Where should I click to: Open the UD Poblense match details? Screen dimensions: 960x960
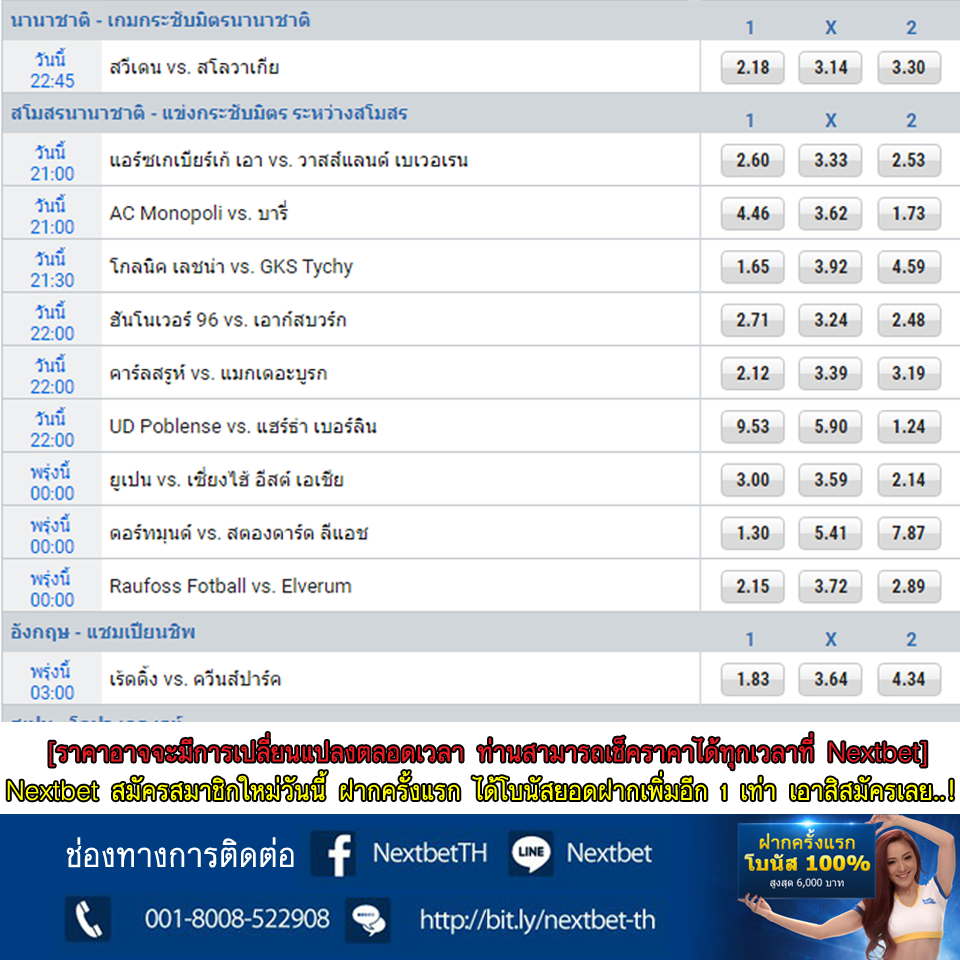(x=242, y=427)
